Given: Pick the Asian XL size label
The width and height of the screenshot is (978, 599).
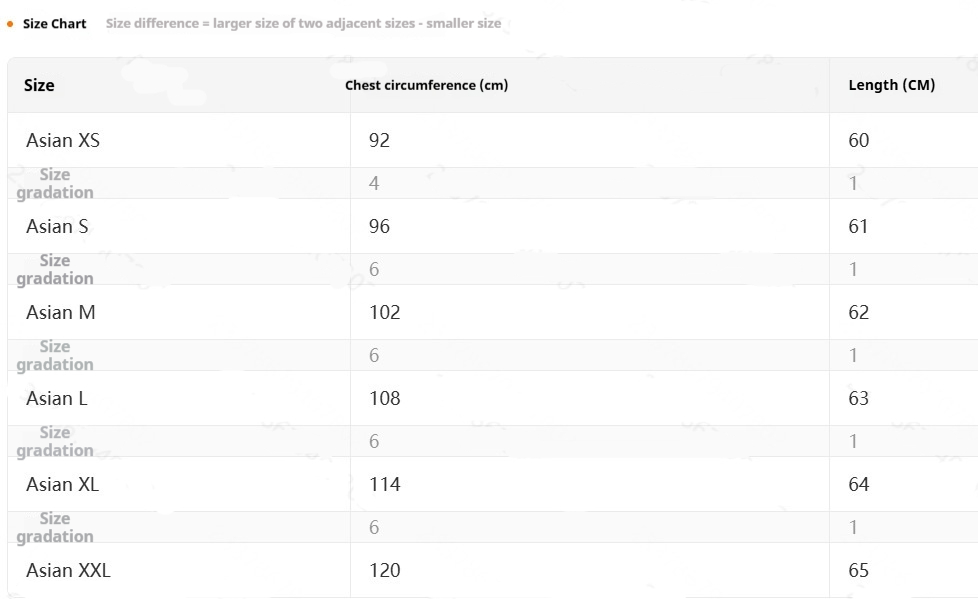Looking at the screenshot, I should (62, 484).
